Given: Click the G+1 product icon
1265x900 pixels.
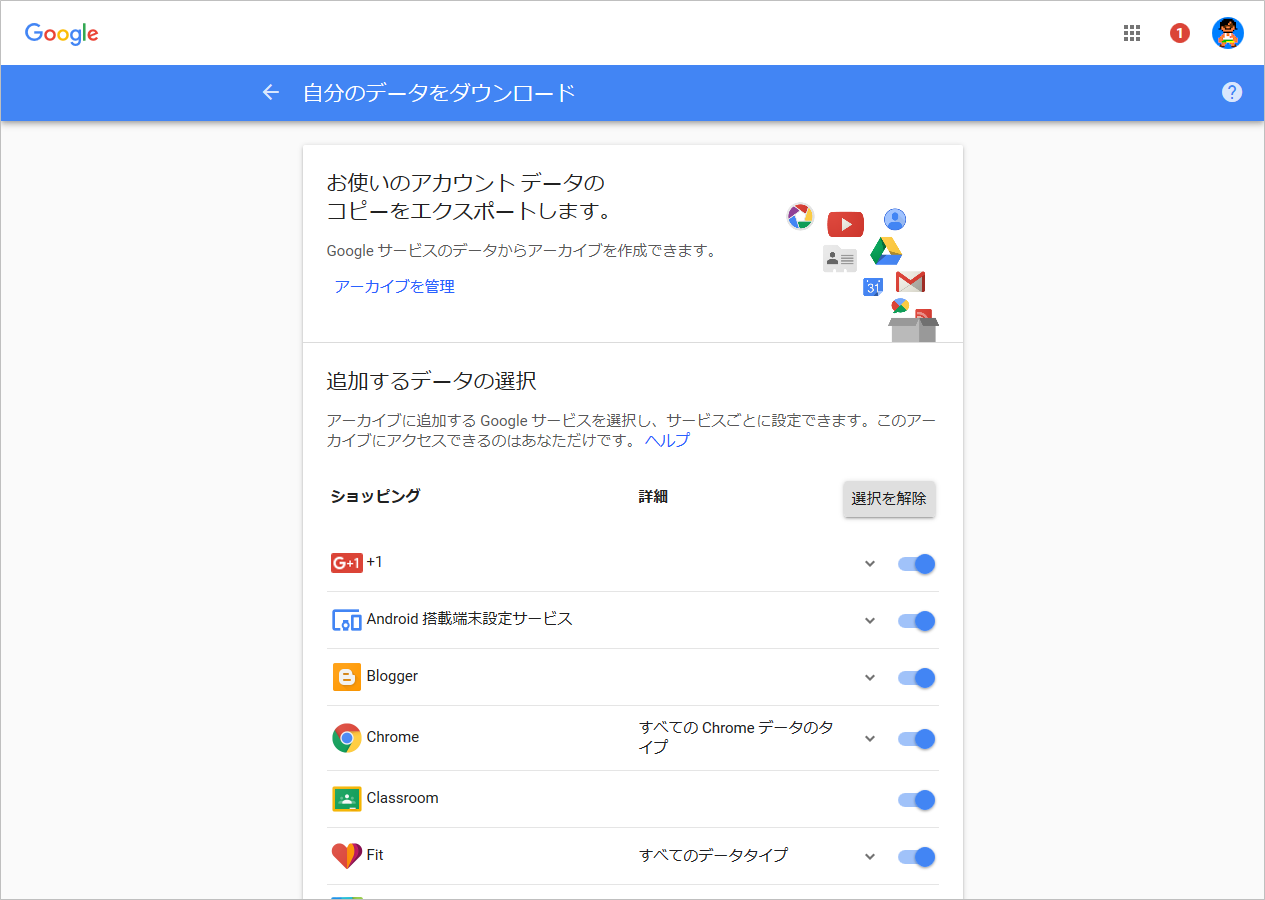Looking at the screenshot, I should pyautogui.click(x=346, y=563).
